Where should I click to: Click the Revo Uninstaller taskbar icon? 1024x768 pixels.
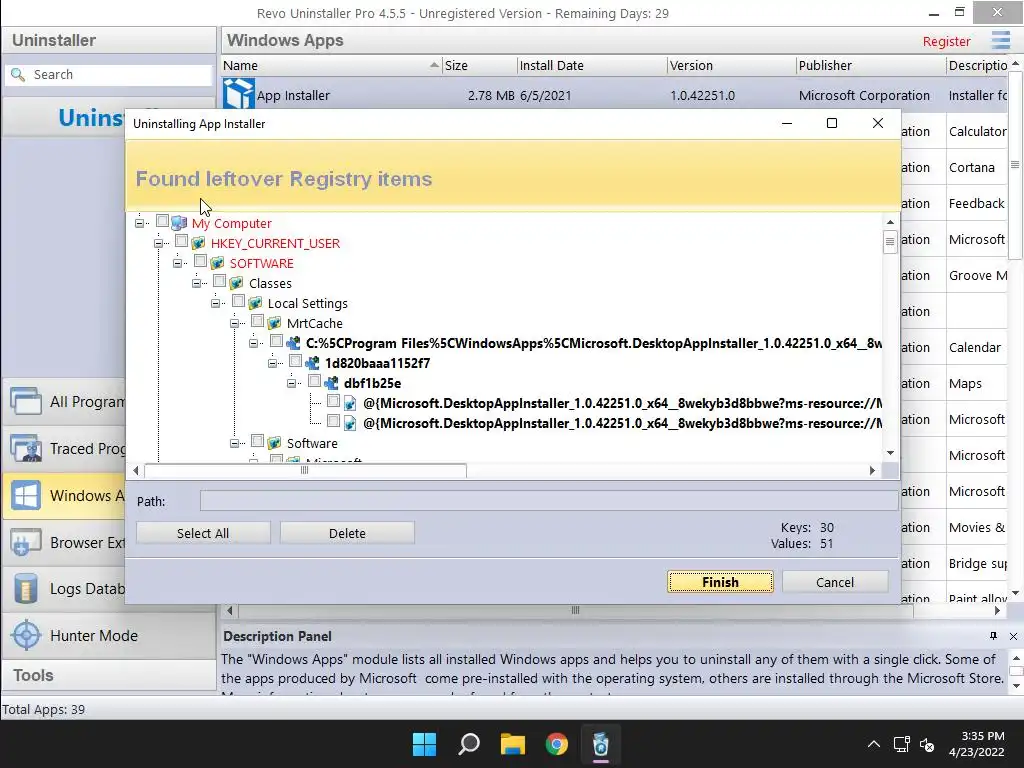click(600, 744)
